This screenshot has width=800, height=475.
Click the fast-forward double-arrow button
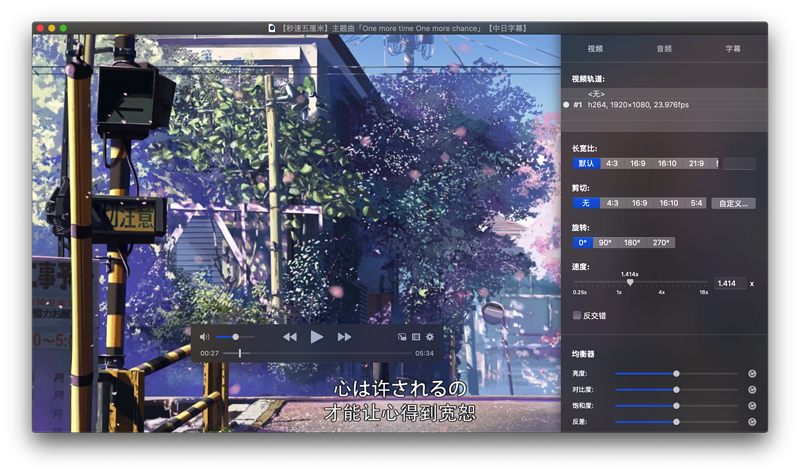(x=344, y=337)
